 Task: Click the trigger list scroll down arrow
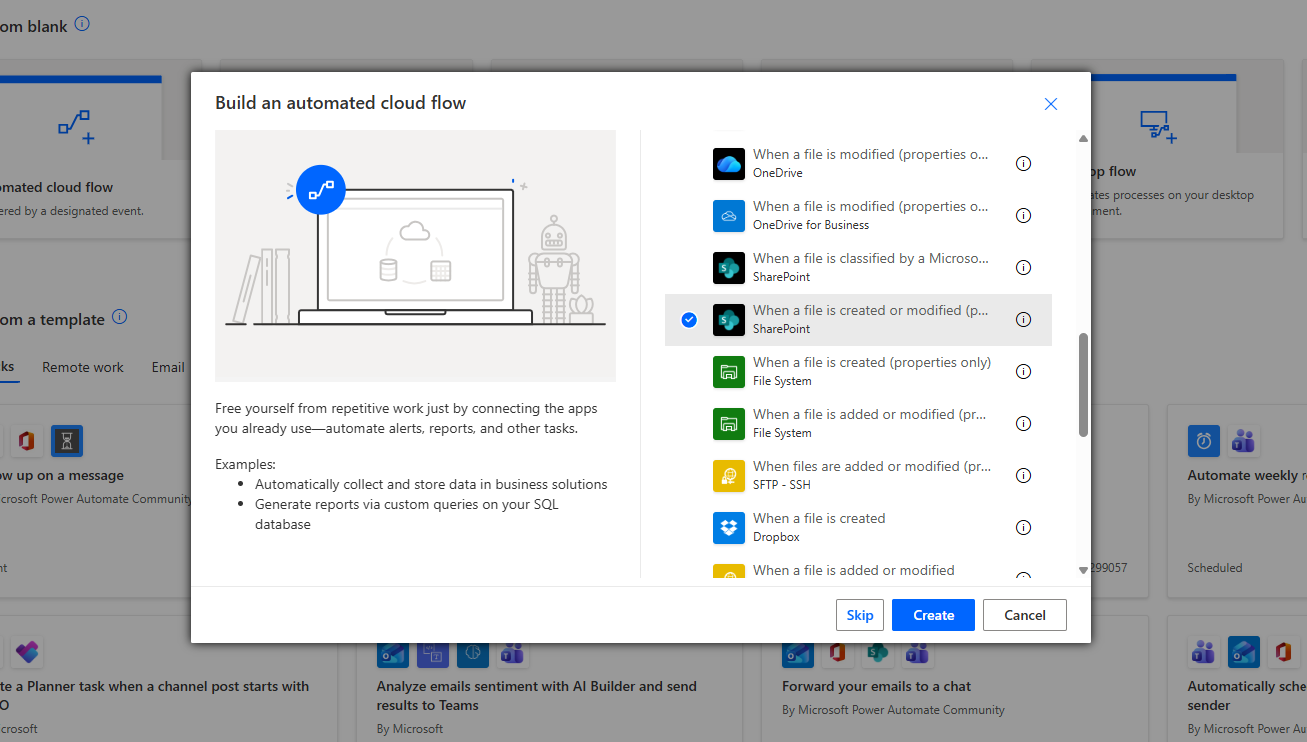[x=1083, y=570]
